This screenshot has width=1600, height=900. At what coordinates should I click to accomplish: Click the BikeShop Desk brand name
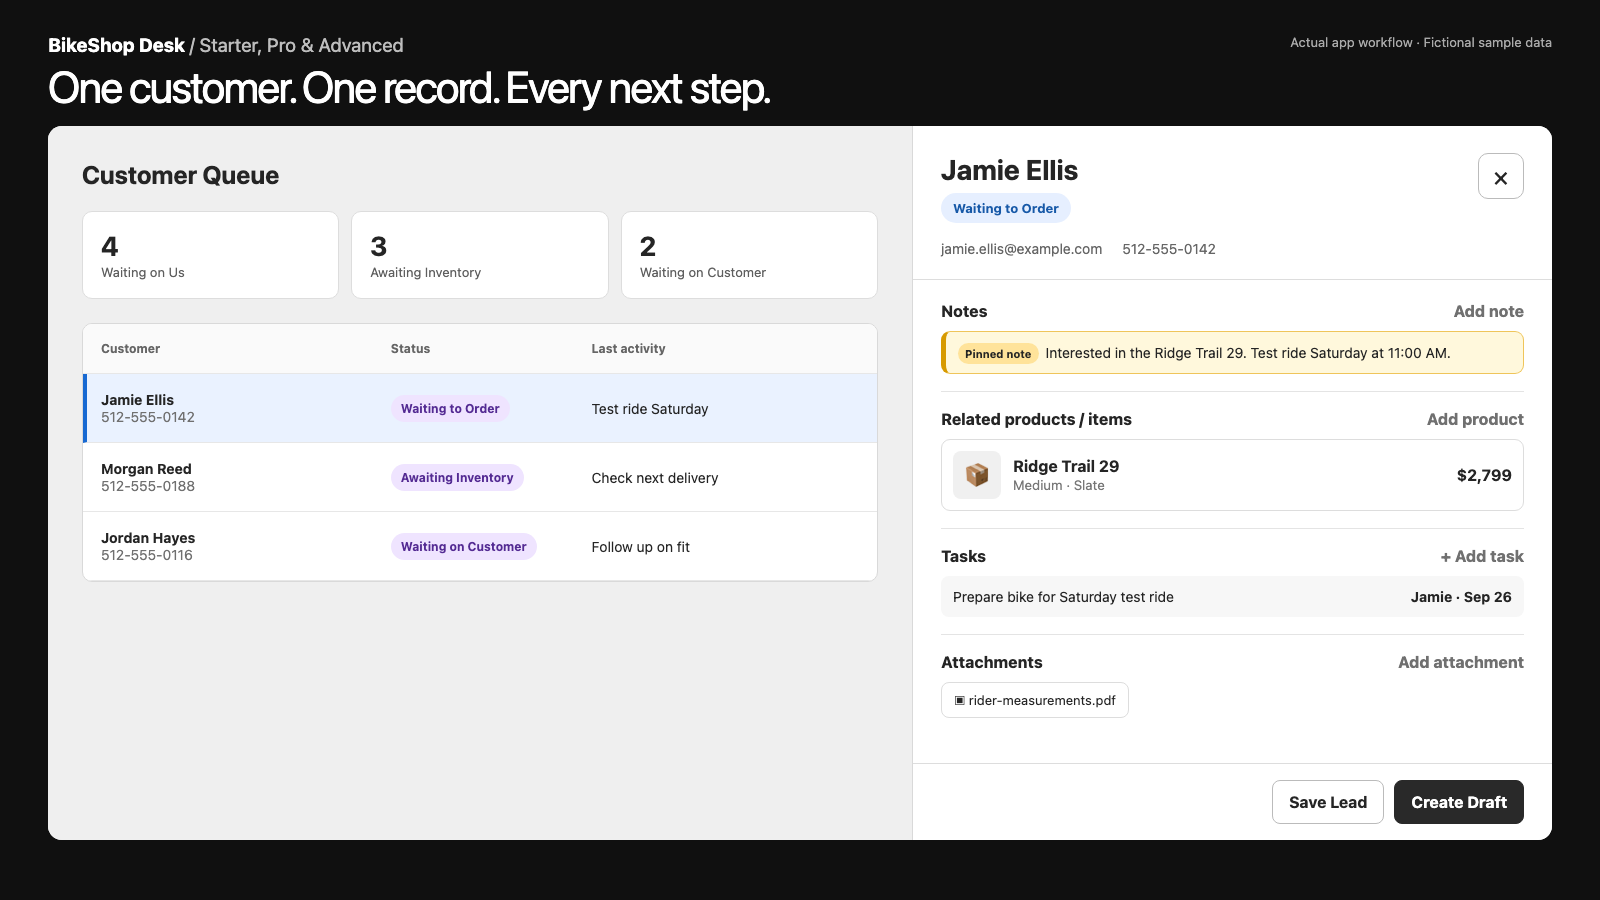click(x=116, y=45)
